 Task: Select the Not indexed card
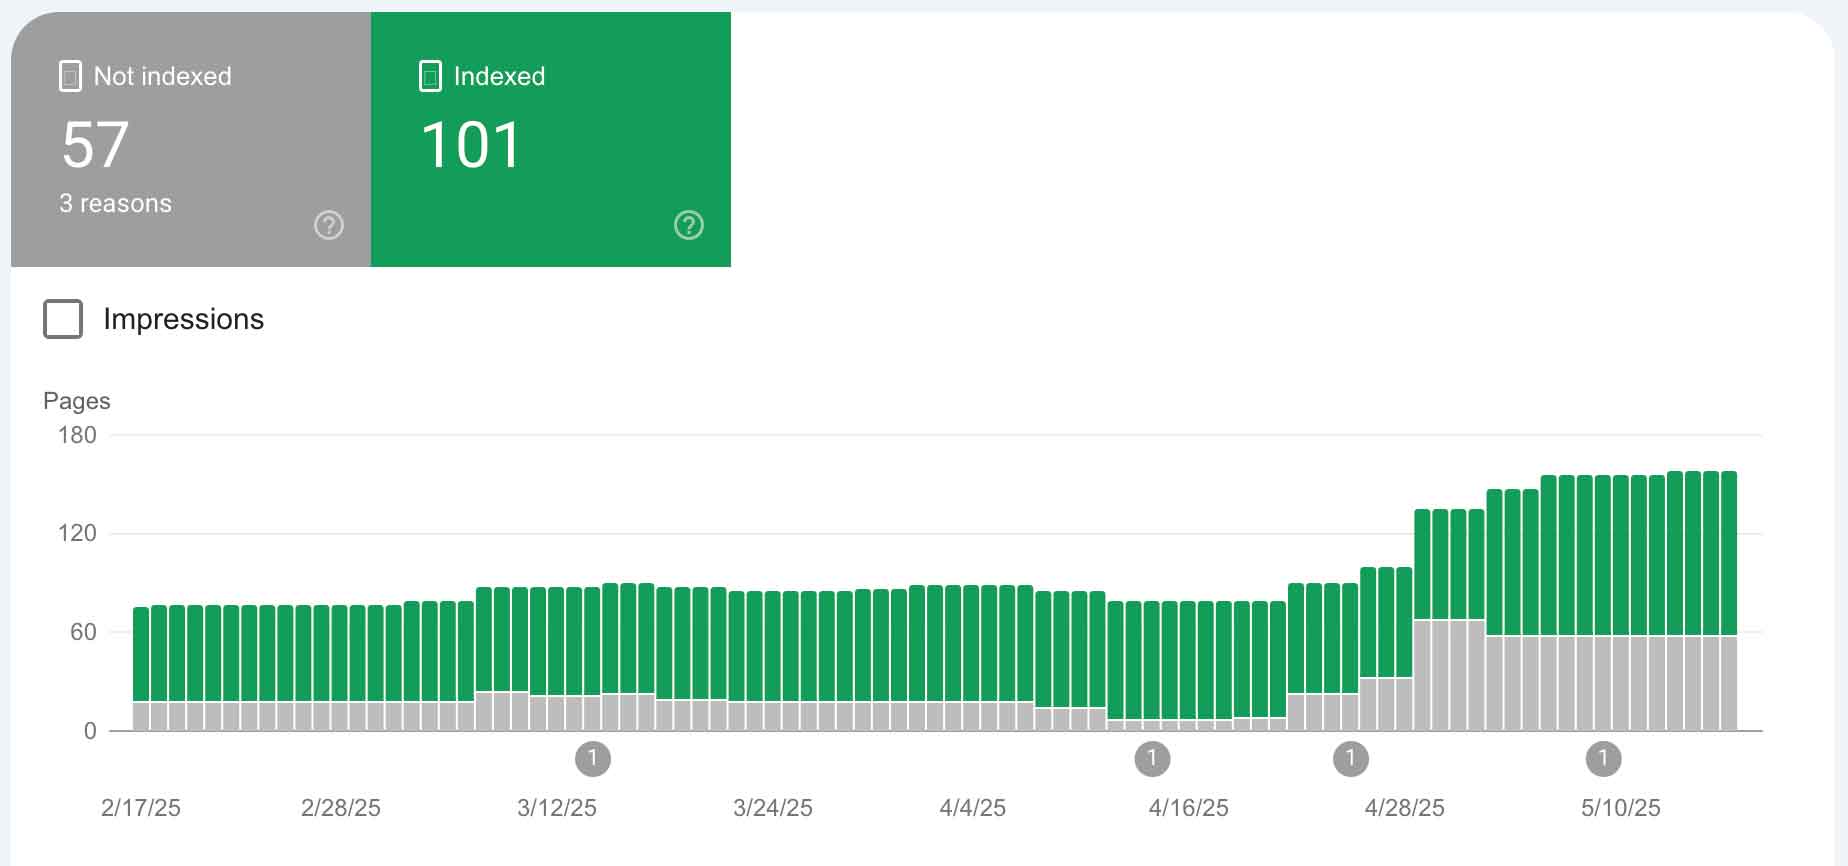(191, 139)
